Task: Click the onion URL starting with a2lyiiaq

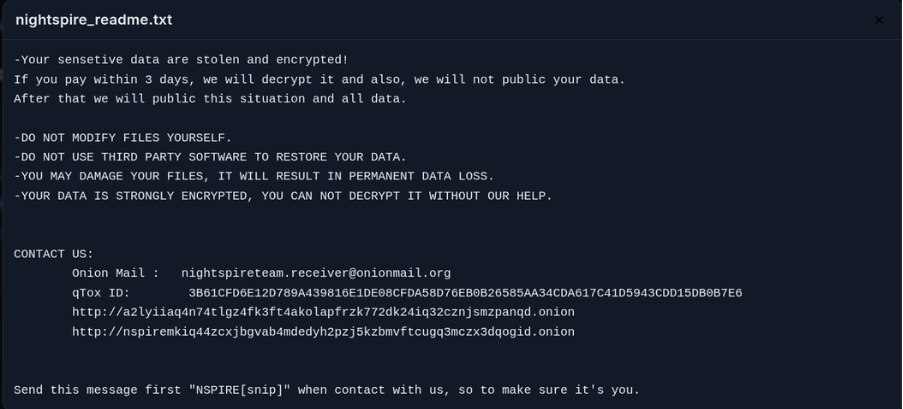Action: click(x=323, y=312)
